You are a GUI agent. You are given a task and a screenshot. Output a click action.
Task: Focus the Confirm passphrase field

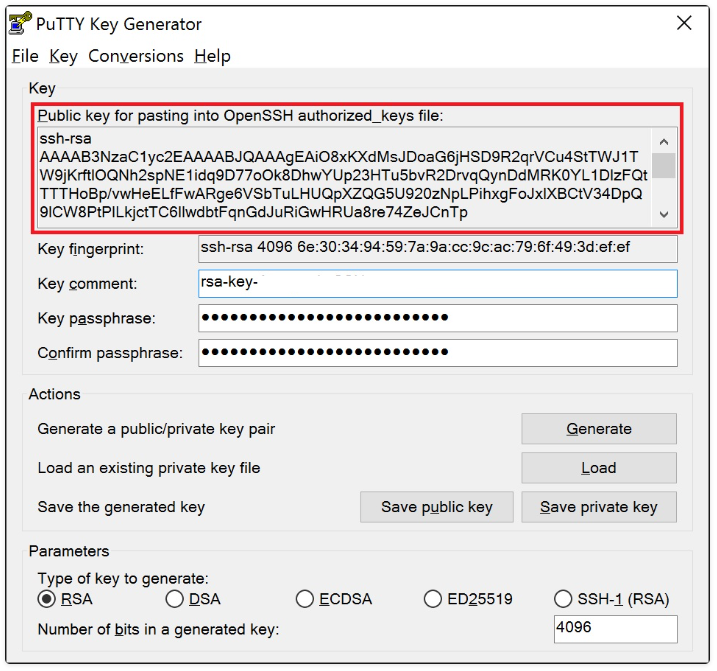pyautogui.click(x=438, y=353)
